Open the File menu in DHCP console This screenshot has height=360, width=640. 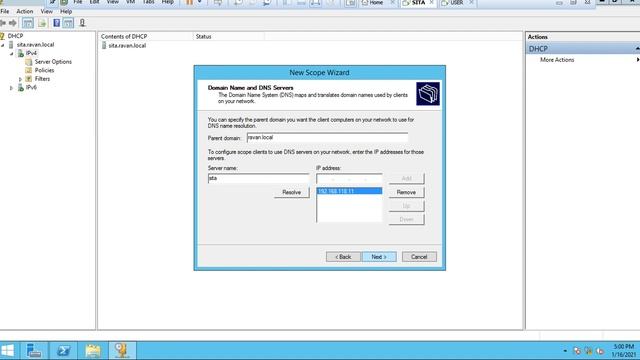tap(4, 11)
